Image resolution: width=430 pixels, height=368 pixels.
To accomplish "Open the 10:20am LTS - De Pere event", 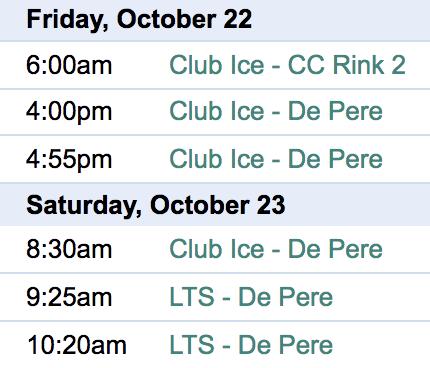I will (x=251, y=345).
